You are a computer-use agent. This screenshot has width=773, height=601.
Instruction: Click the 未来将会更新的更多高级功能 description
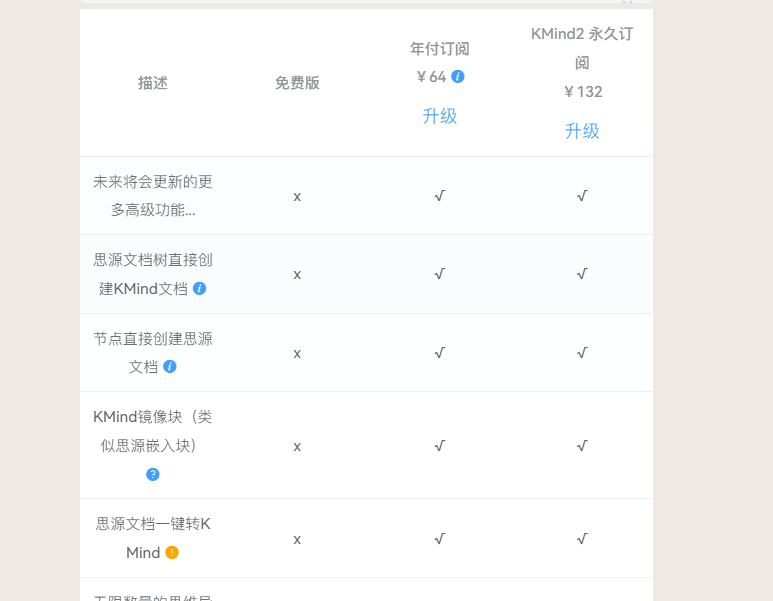pos(153,196)
